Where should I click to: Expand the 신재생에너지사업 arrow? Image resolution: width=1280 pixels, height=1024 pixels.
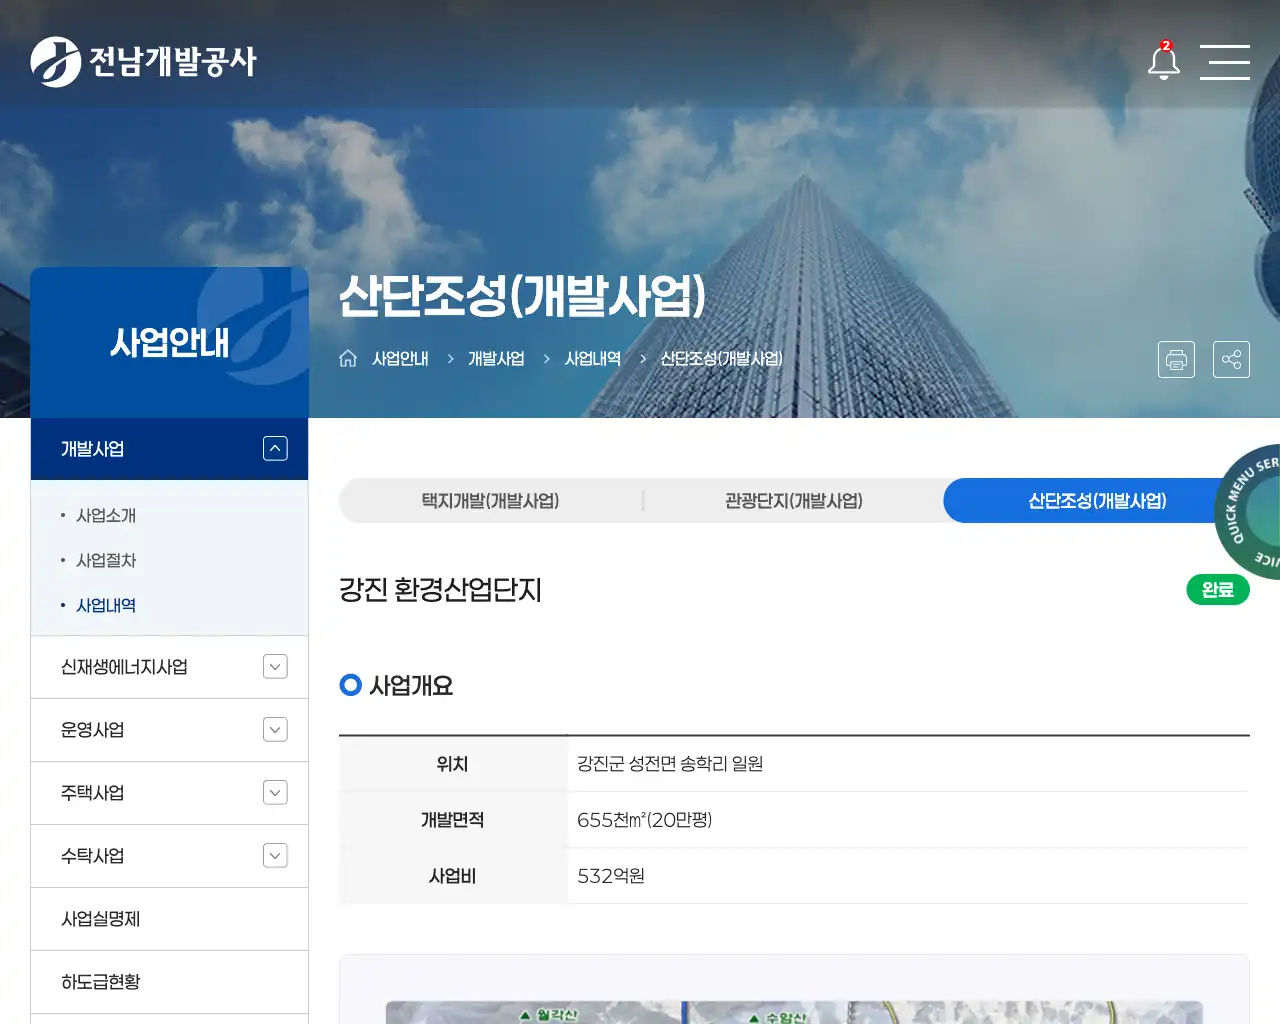click(x=275, y=667)
